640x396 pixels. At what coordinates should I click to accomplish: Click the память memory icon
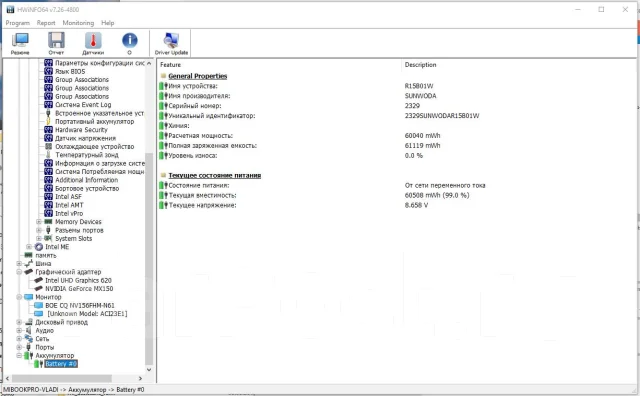click(x=29, y=255)
